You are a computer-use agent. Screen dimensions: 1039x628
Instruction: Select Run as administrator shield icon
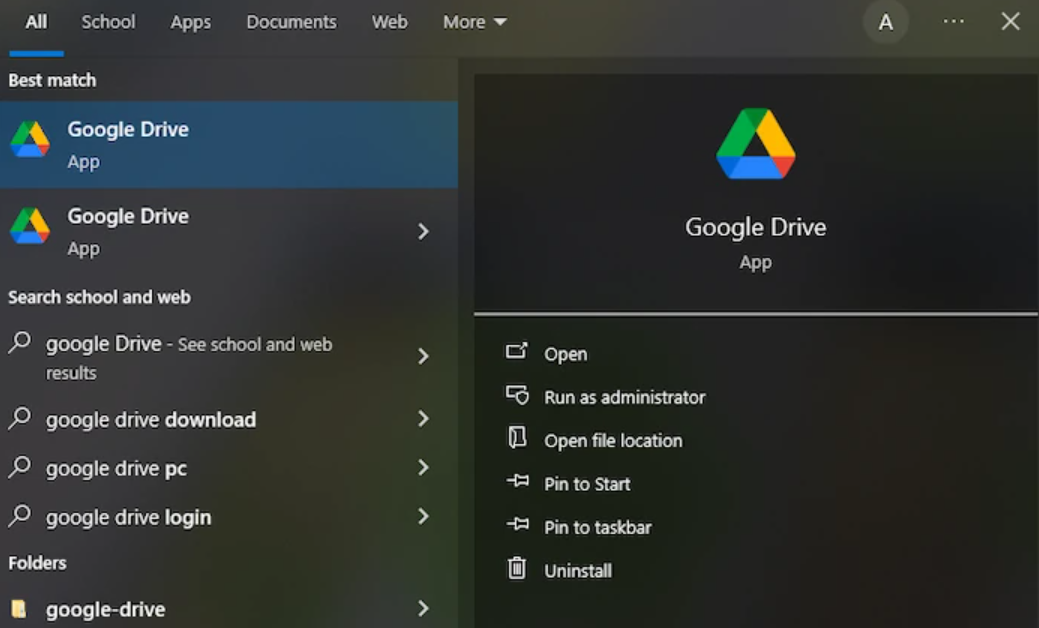519,397
